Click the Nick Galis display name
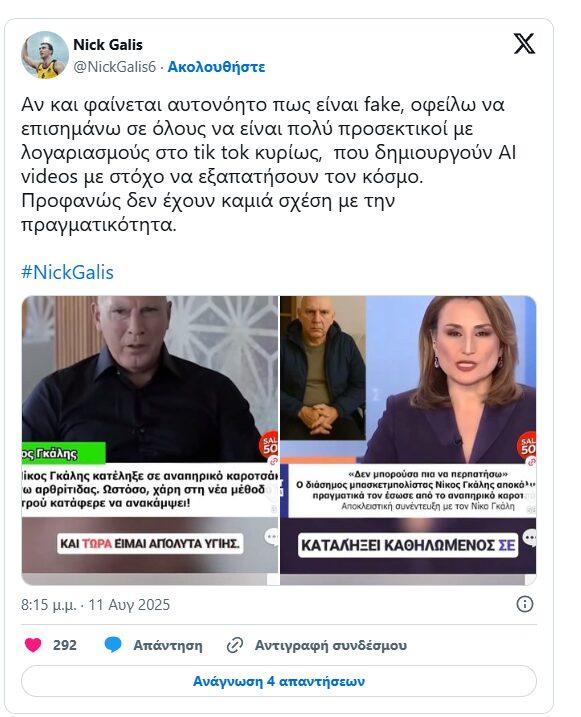Viewport: 581px width, 717px height. [x=108, y=45]
